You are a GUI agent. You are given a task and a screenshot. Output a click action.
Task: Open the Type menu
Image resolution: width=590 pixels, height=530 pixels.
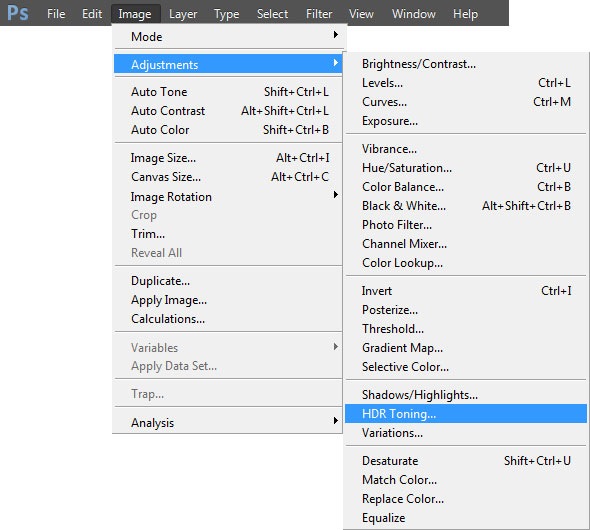(x=227, y=14)
